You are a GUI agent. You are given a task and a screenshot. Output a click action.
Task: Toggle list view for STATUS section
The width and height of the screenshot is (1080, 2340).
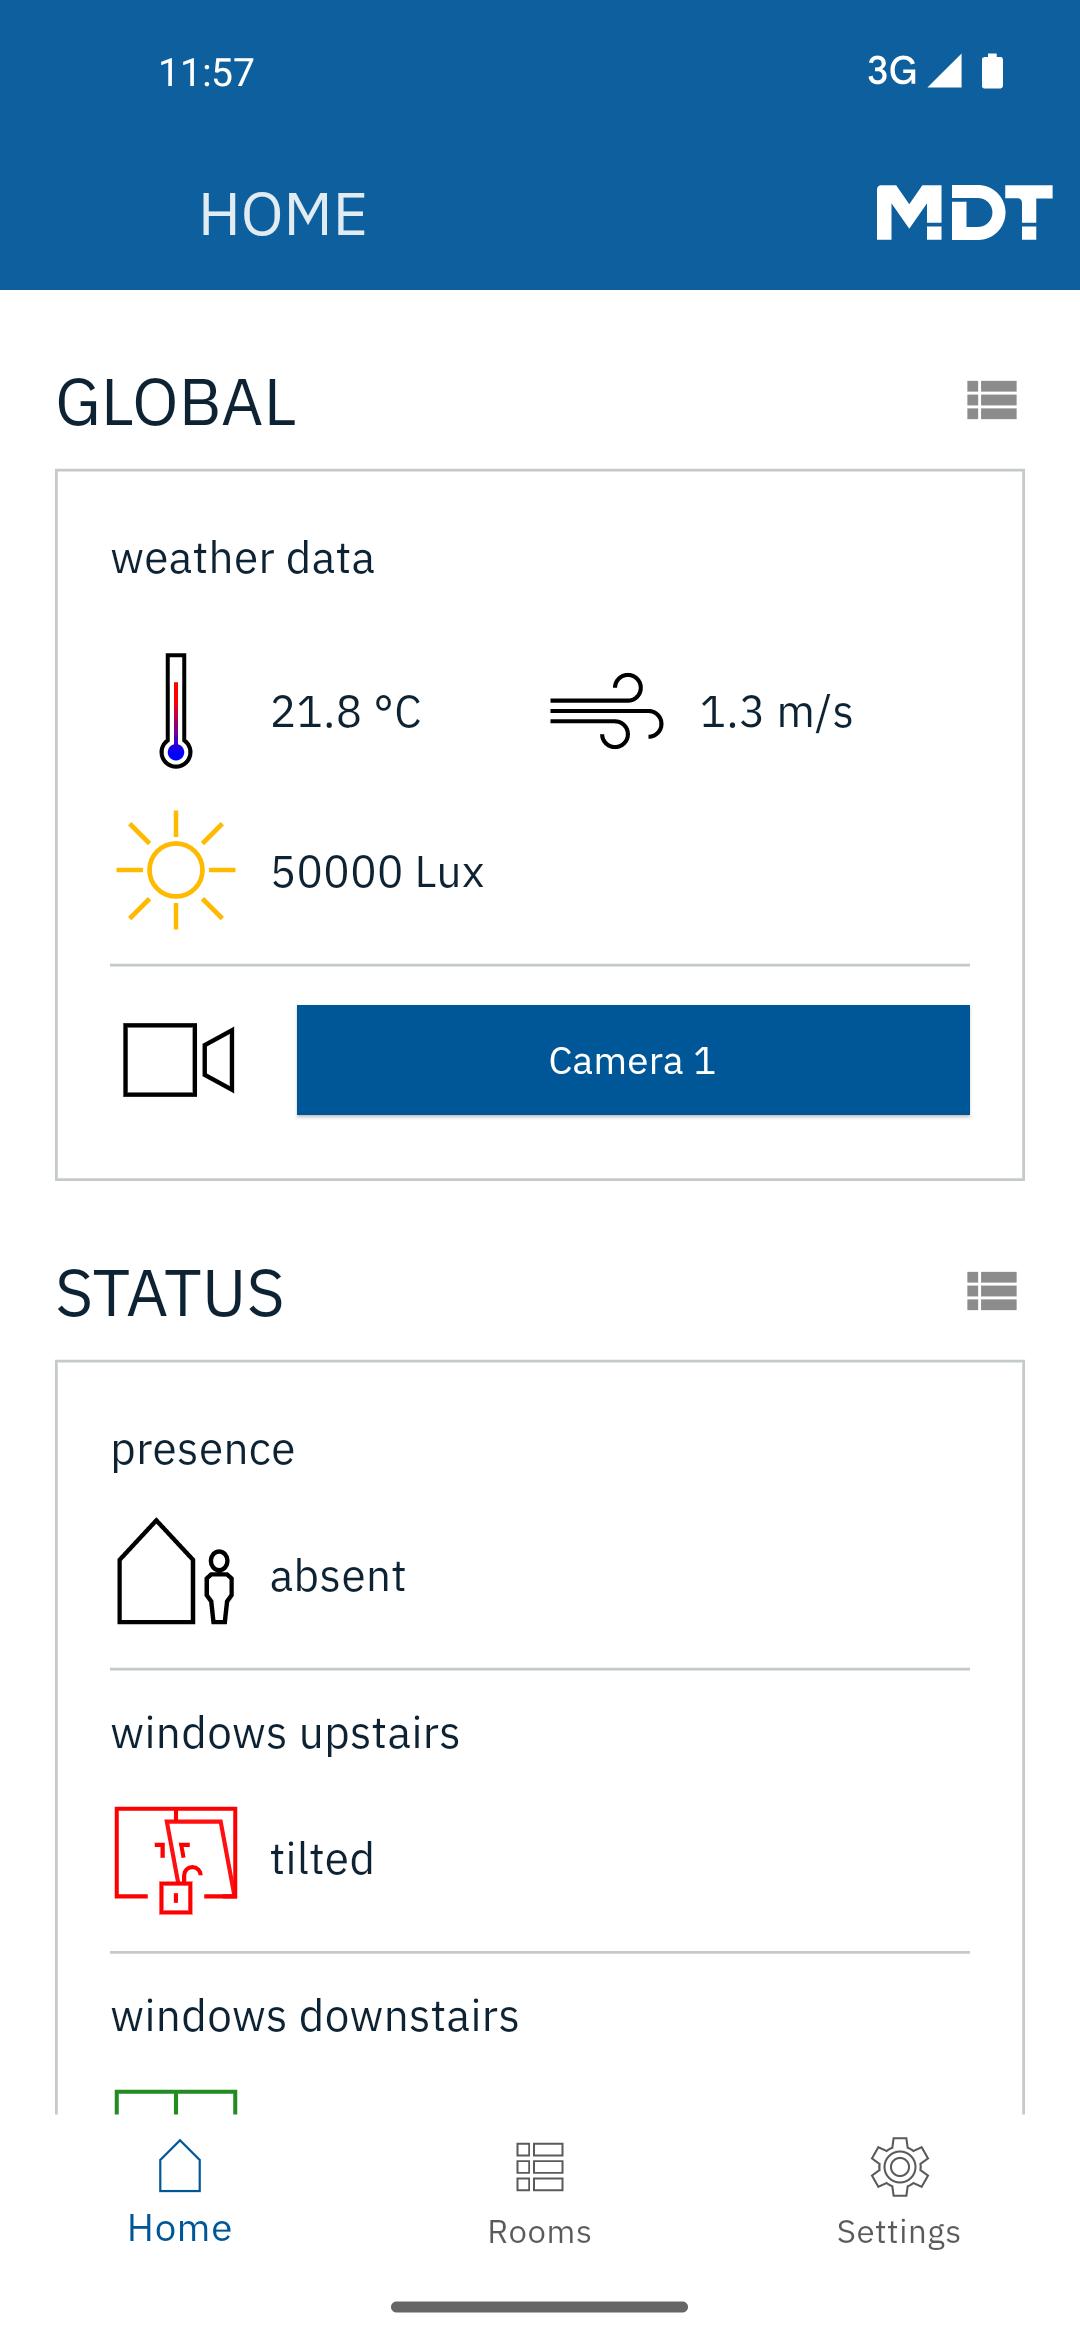(992, 1291)
